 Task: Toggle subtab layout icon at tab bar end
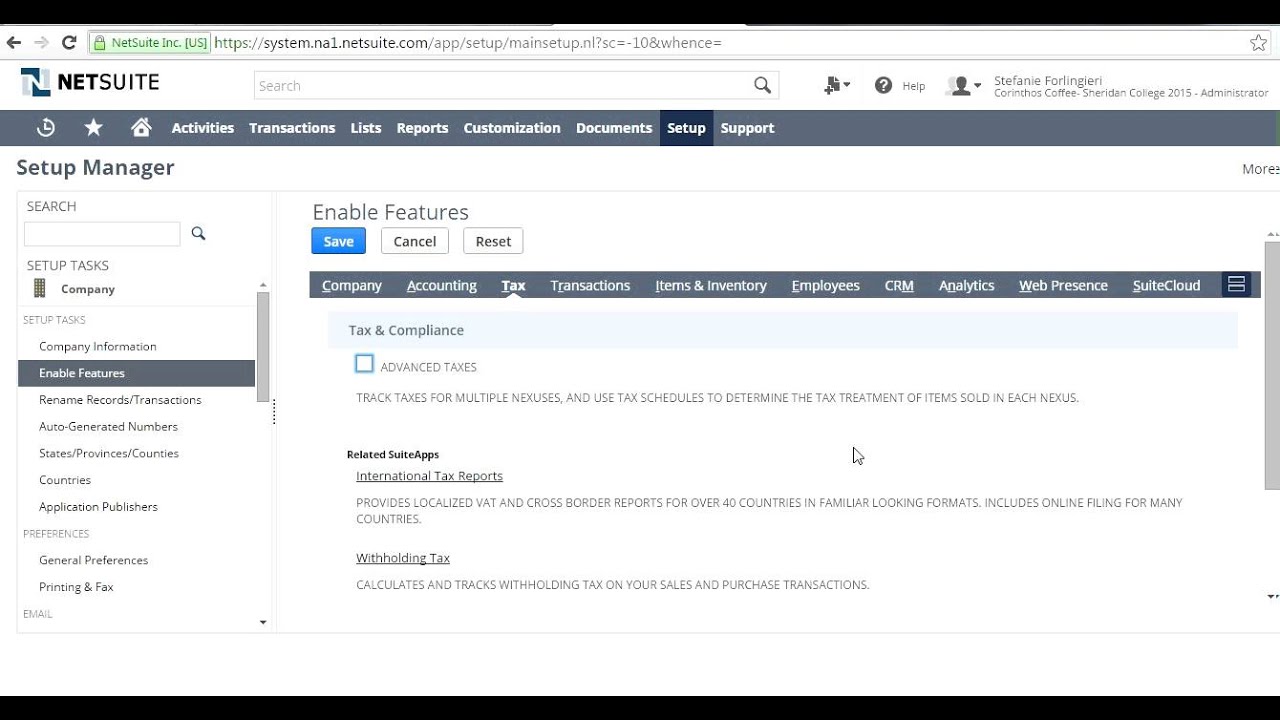[1236, 285]
